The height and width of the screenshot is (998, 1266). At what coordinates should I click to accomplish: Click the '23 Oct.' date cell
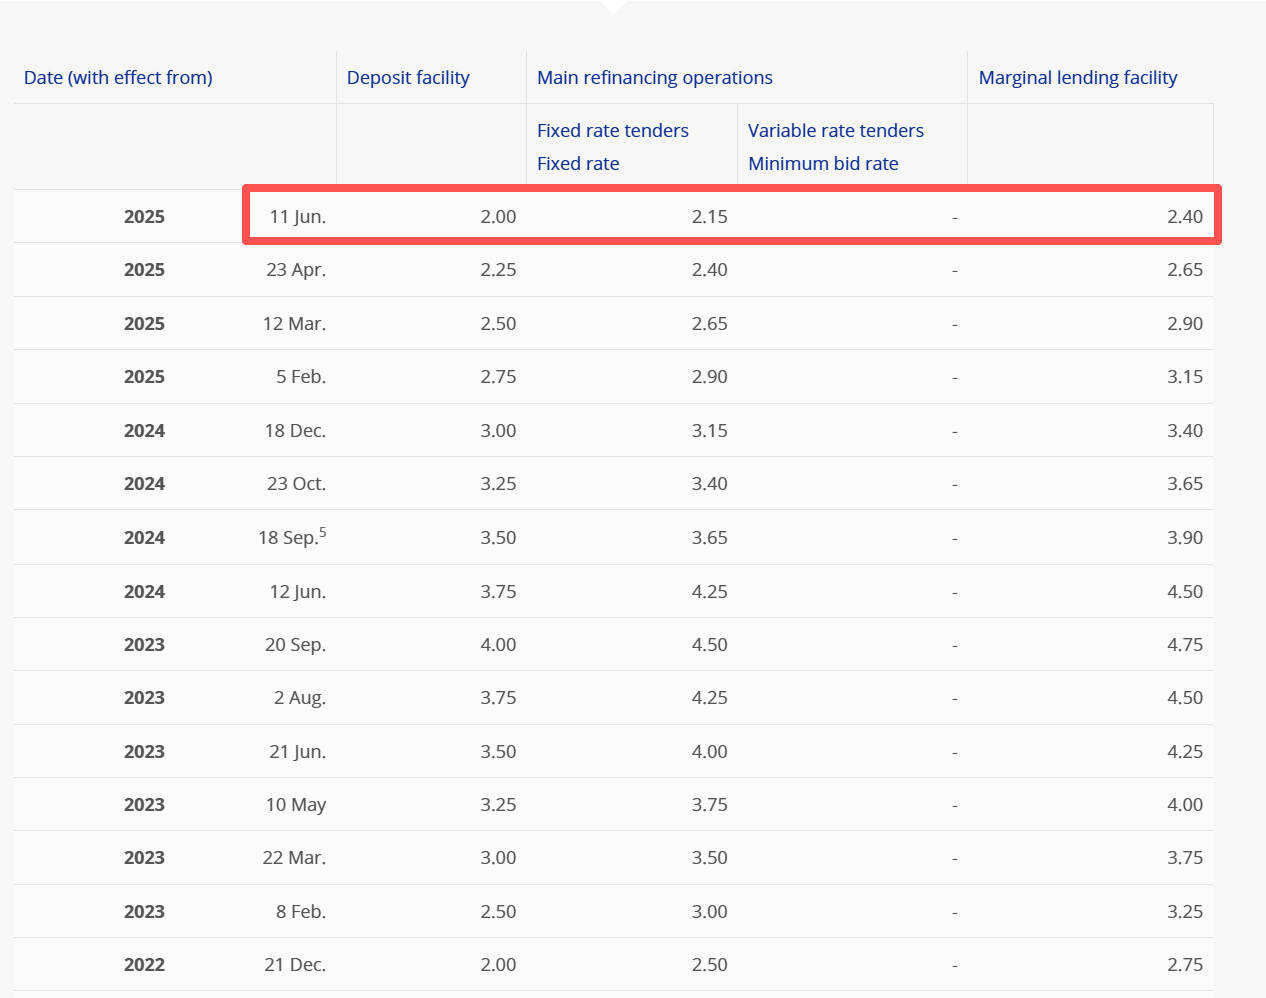point(296,484)
